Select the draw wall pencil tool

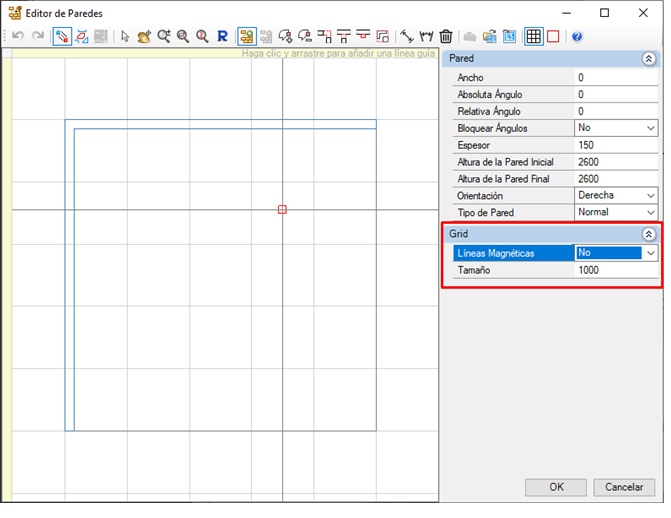point(62,36)
